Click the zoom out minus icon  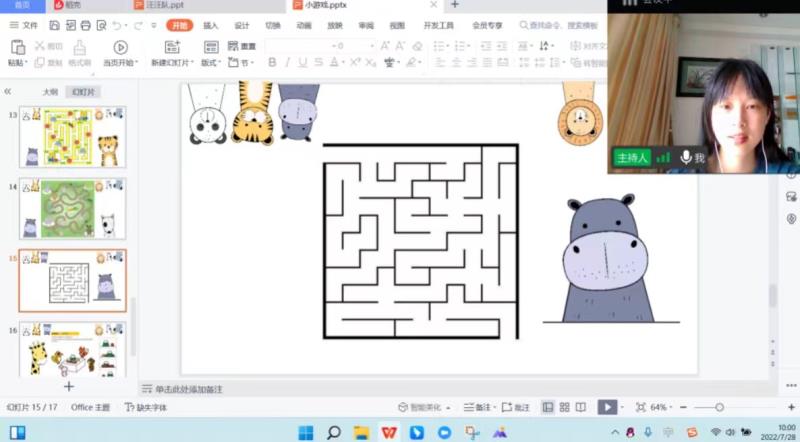click(683, 407)
